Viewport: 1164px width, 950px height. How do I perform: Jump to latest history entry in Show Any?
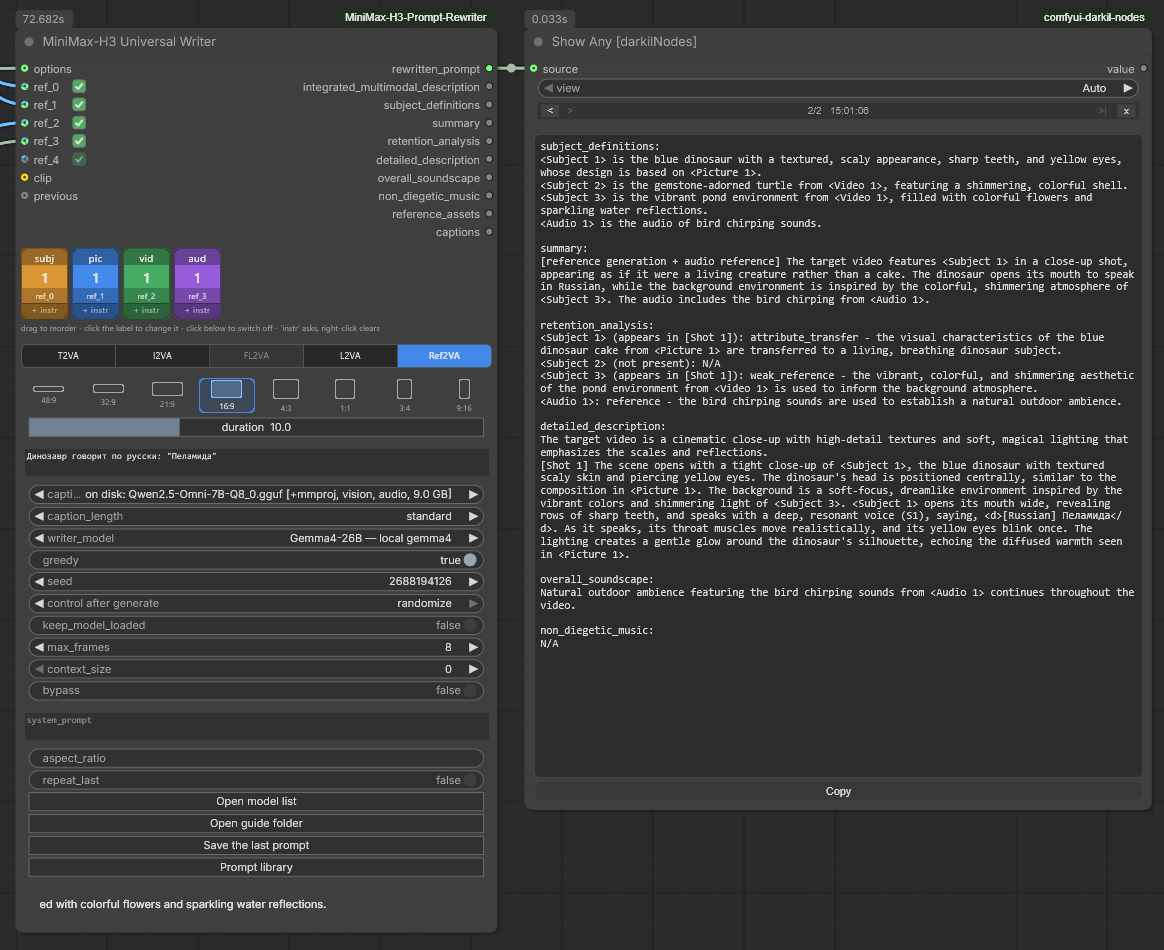[1102, 111]
